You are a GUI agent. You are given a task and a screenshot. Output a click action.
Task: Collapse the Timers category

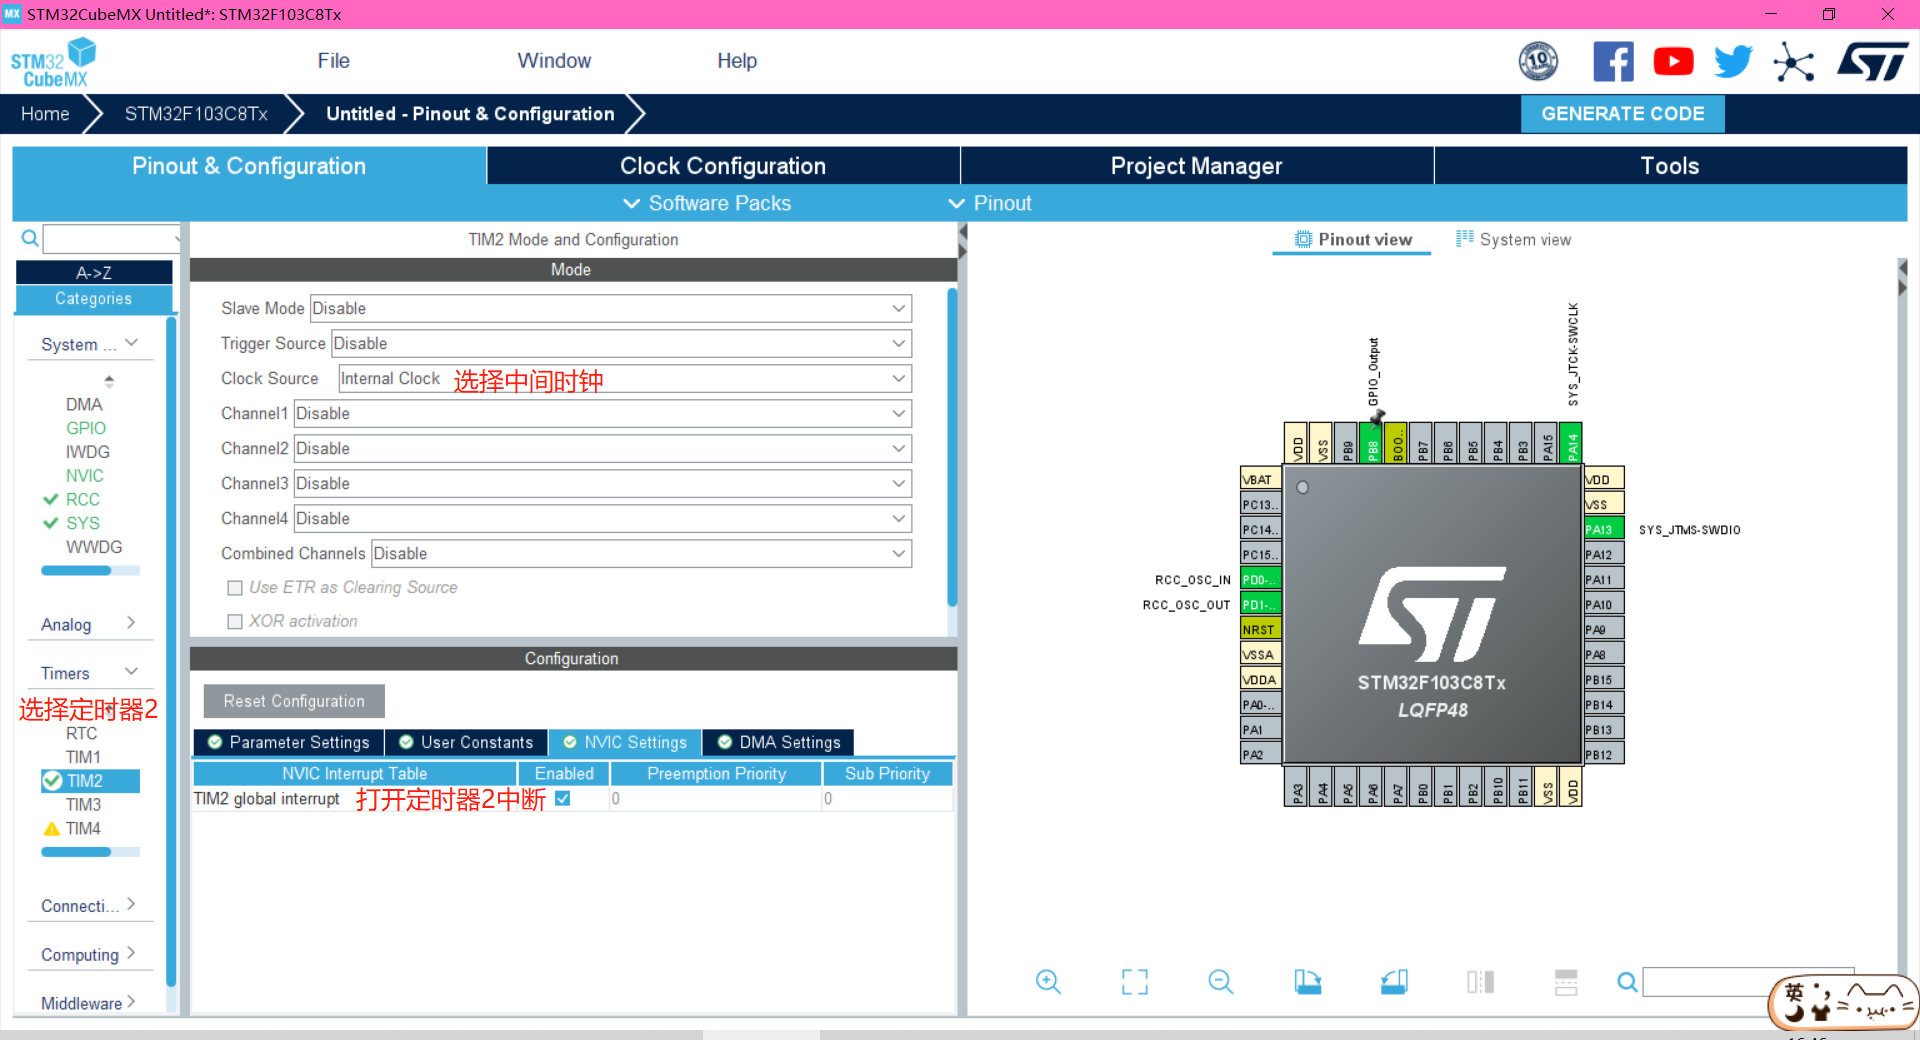[89, 673]
